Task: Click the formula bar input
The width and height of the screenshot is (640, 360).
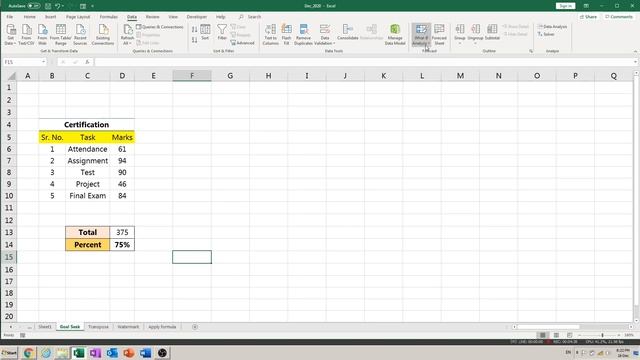Action: (x=363, y=62)
